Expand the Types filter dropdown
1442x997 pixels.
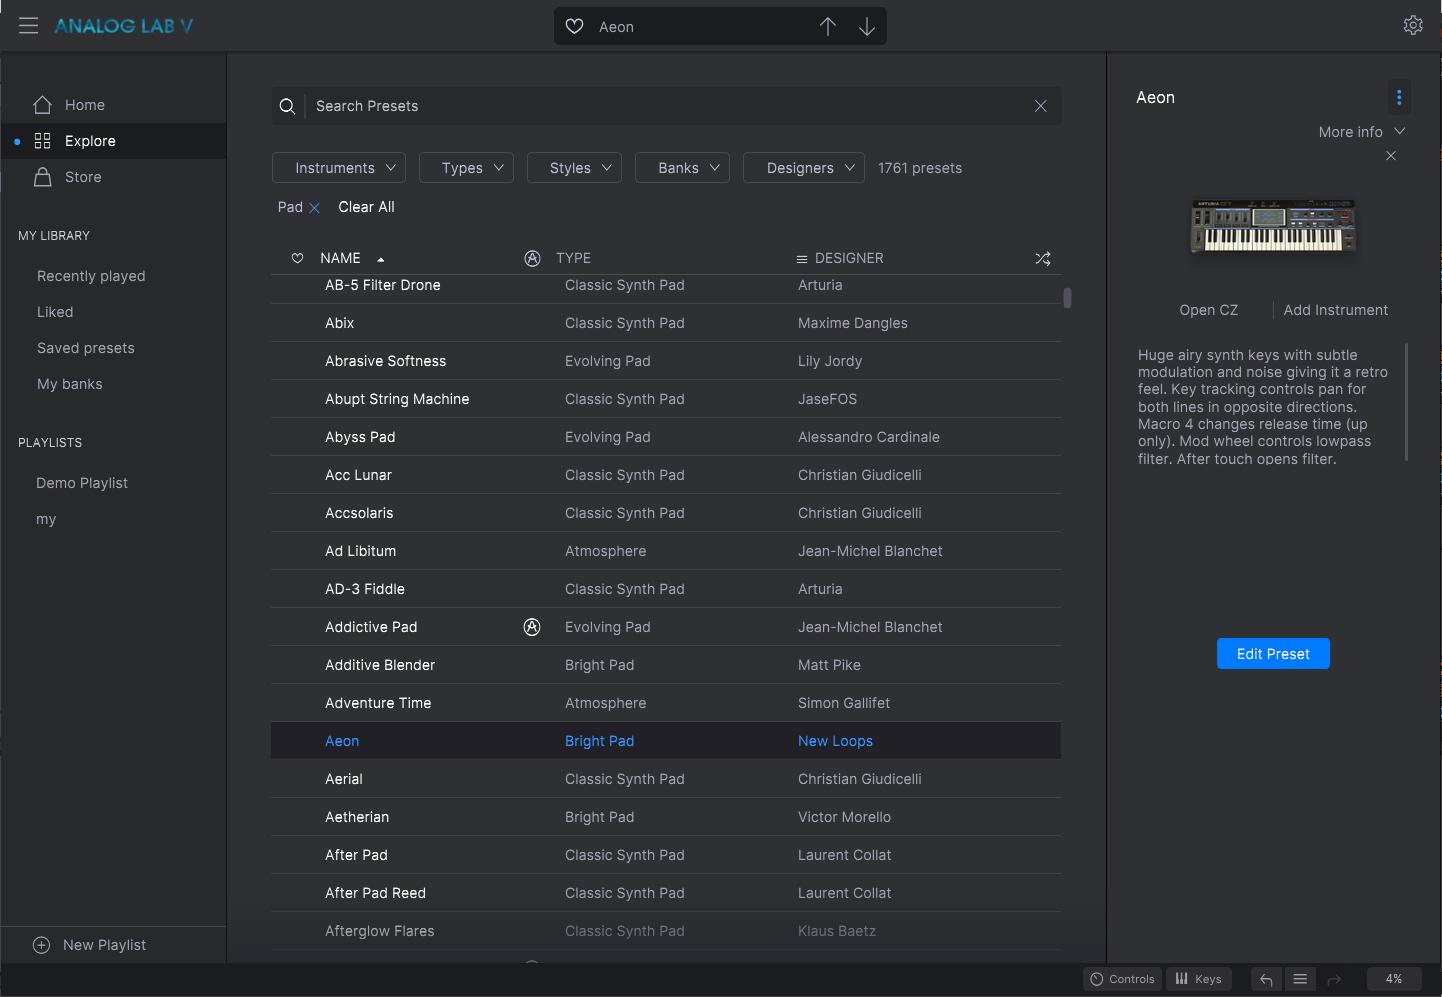click(466, 168)
